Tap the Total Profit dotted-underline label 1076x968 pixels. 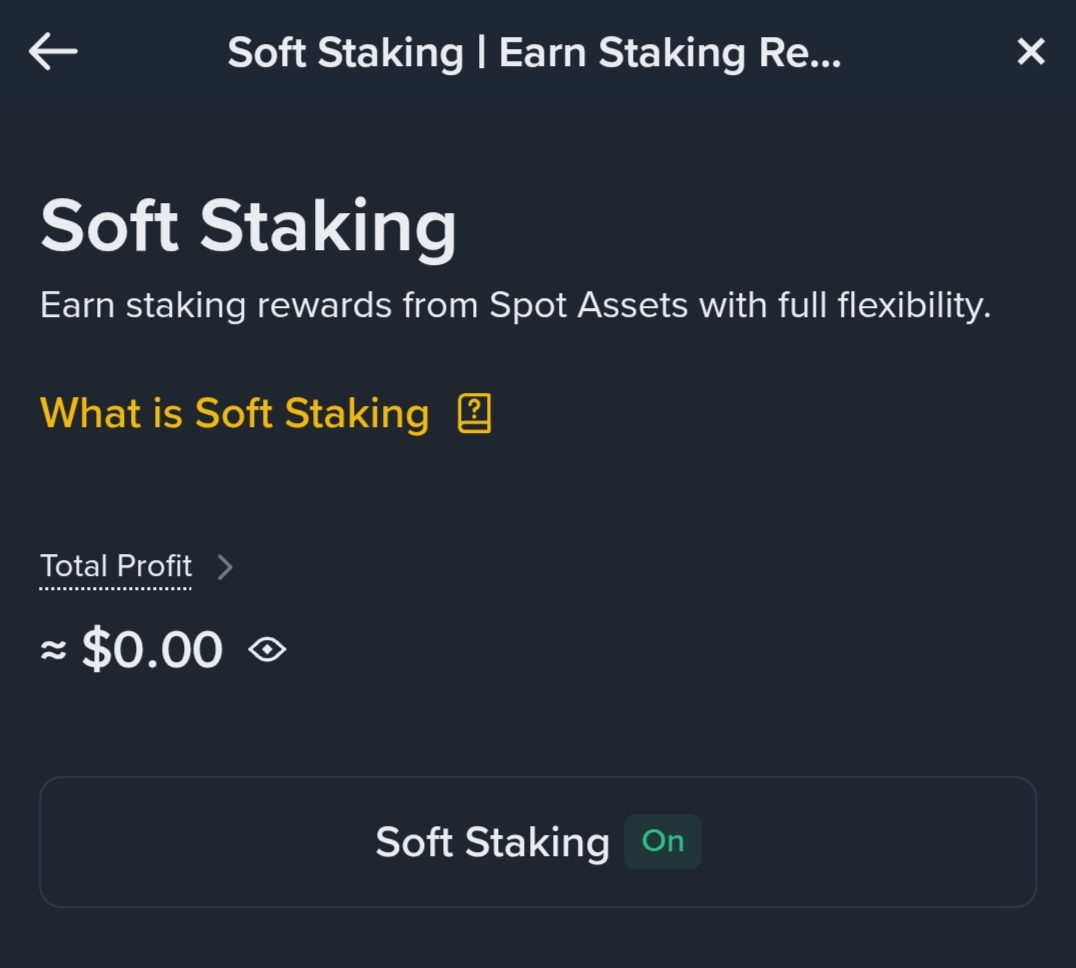tap(116, 567)
